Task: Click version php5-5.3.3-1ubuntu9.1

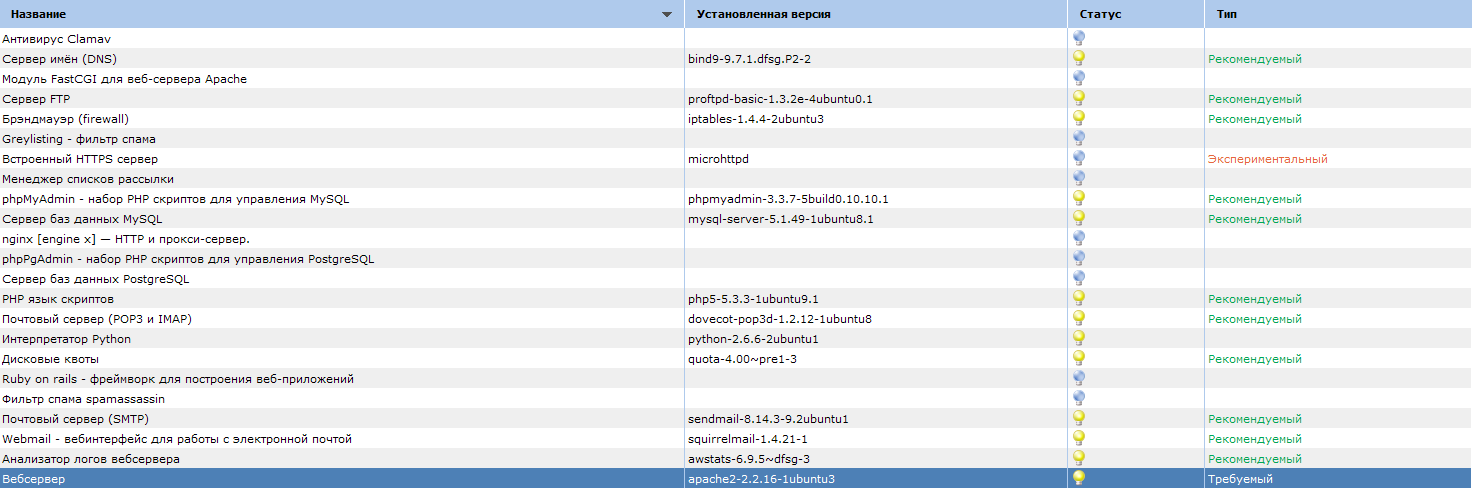Action: (753, 299)
